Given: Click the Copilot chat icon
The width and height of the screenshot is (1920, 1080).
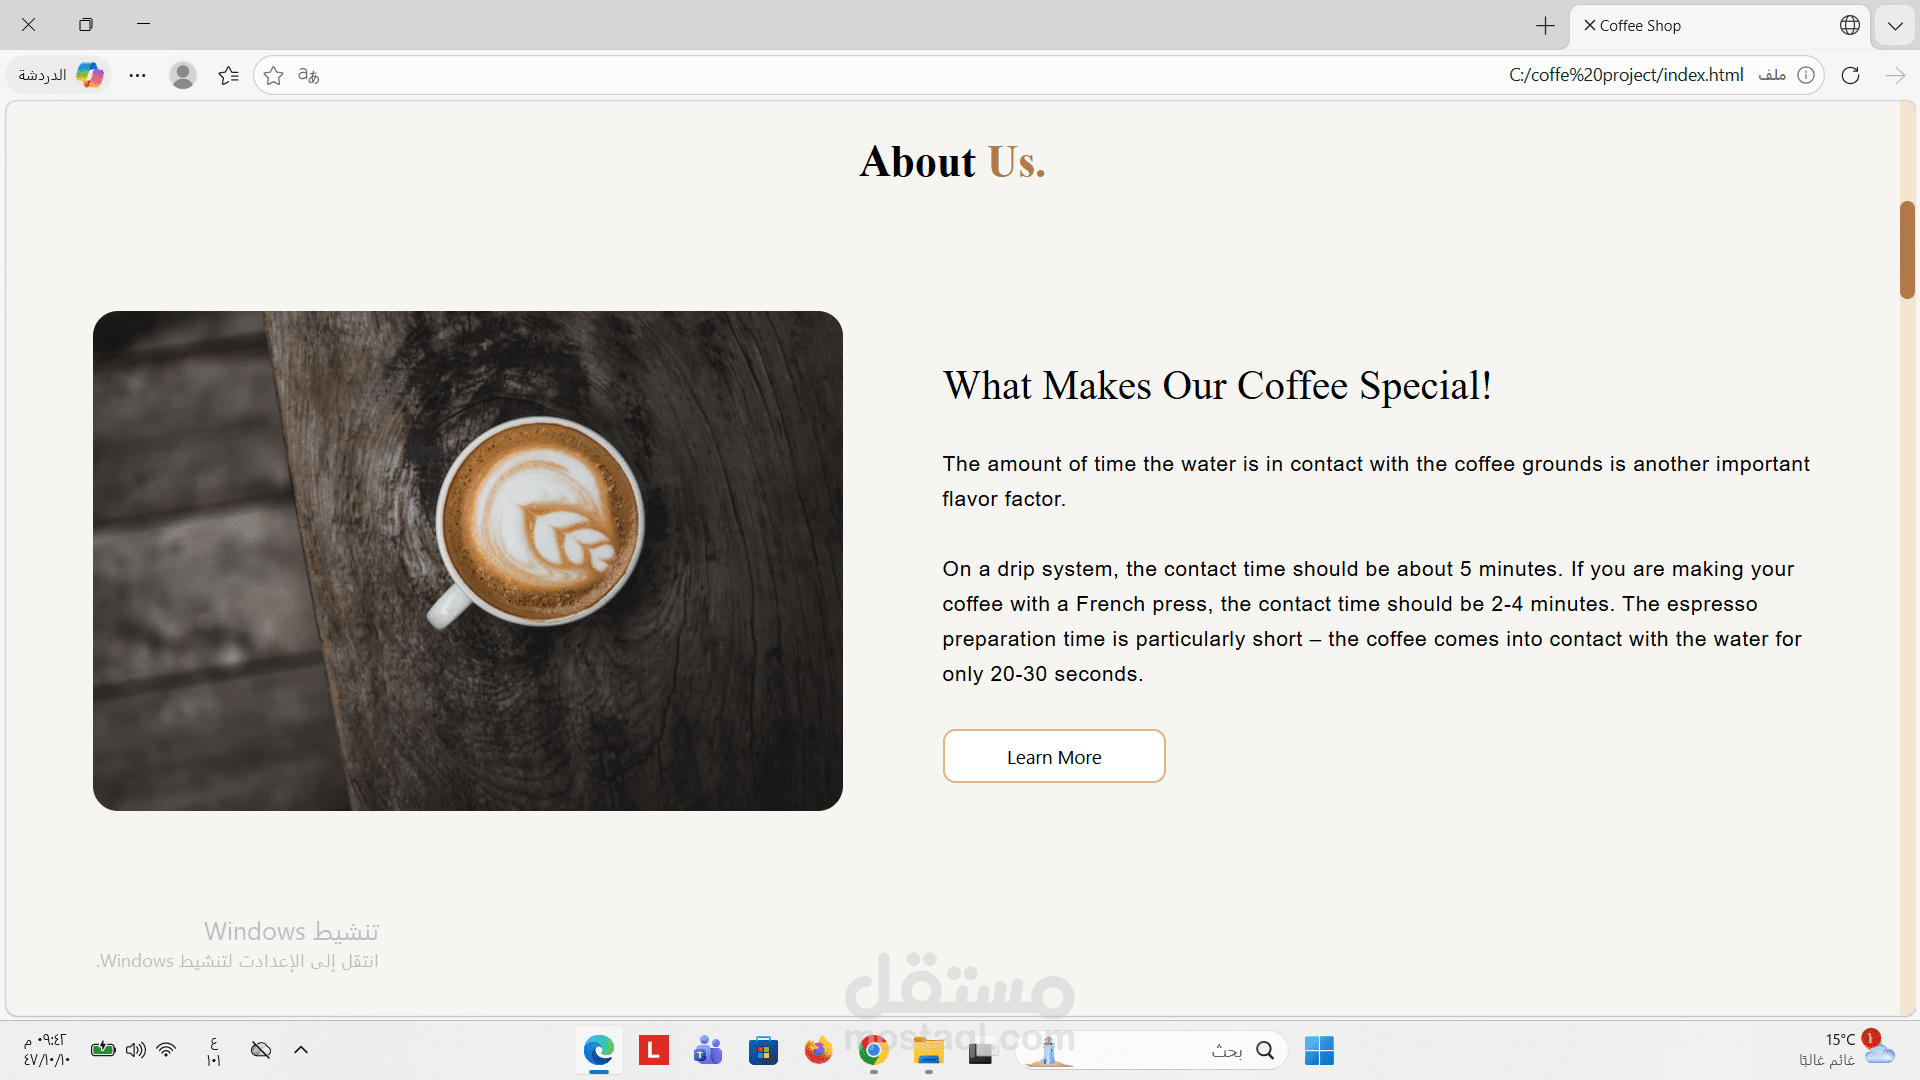Looking at the screenshot, I should 89,75.
